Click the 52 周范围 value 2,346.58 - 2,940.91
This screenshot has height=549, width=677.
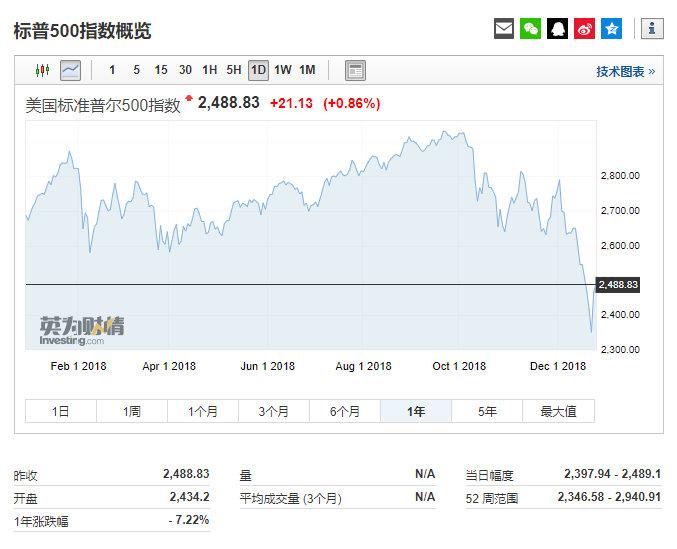[x=609, y=497]
